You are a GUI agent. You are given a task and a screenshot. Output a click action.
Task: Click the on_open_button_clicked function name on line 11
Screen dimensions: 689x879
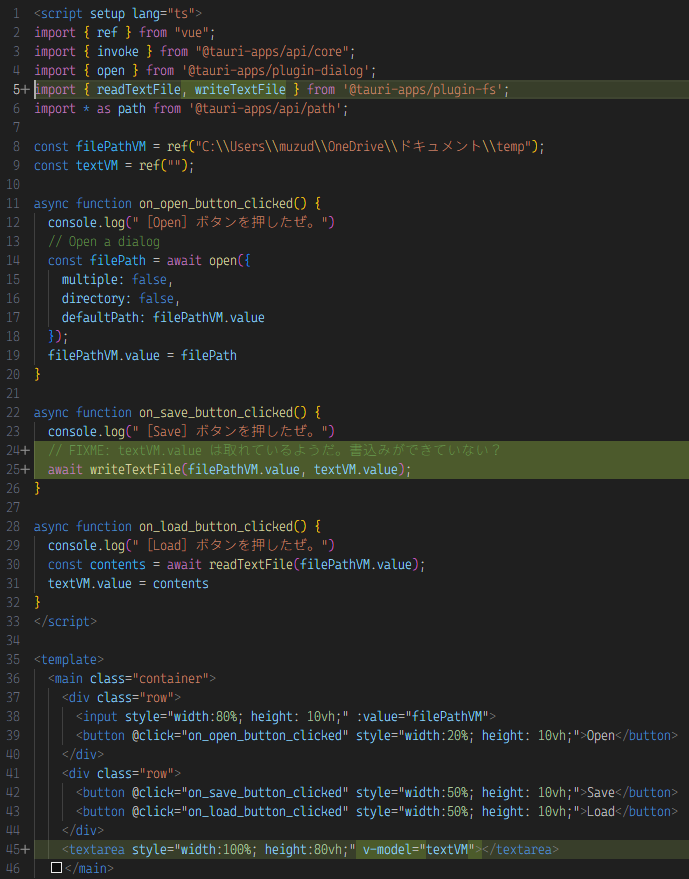tap(216, 203)
